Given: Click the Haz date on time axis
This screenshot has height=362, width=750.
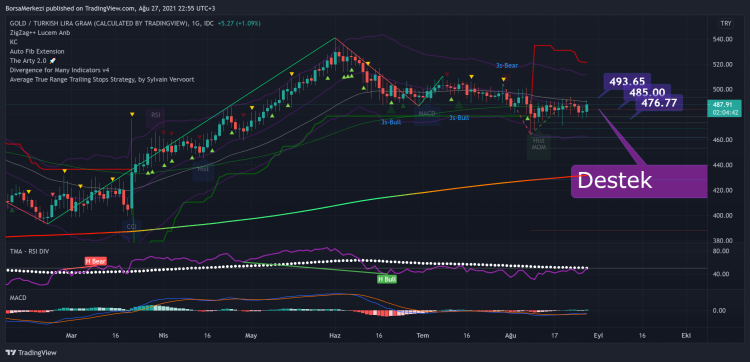Looking at the screenshot, I should [335, 336].
